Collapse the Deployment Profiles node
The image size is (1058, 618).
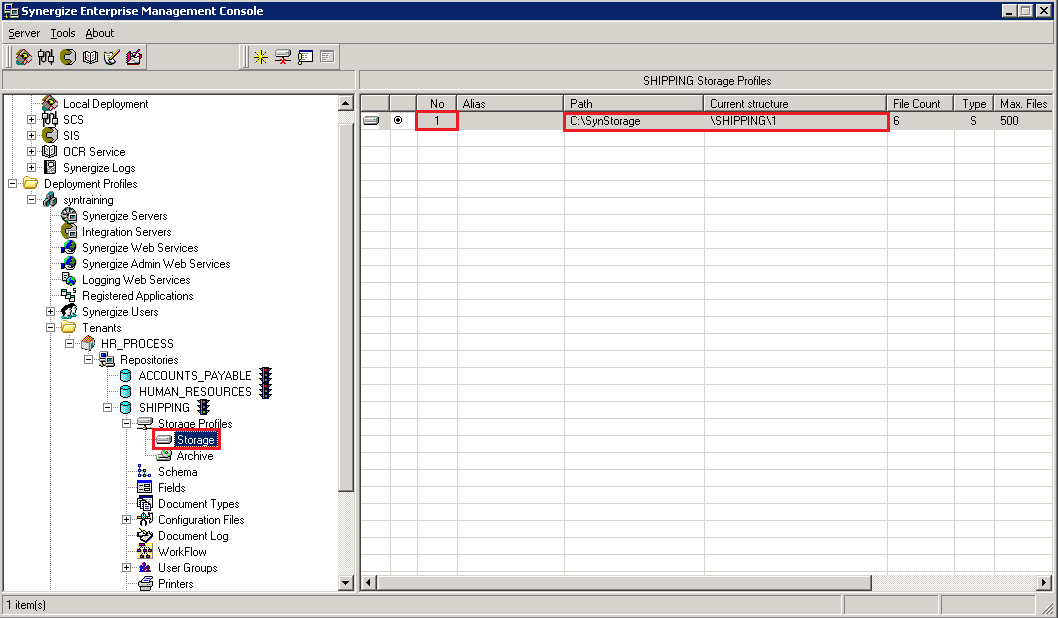click(12, 184)
